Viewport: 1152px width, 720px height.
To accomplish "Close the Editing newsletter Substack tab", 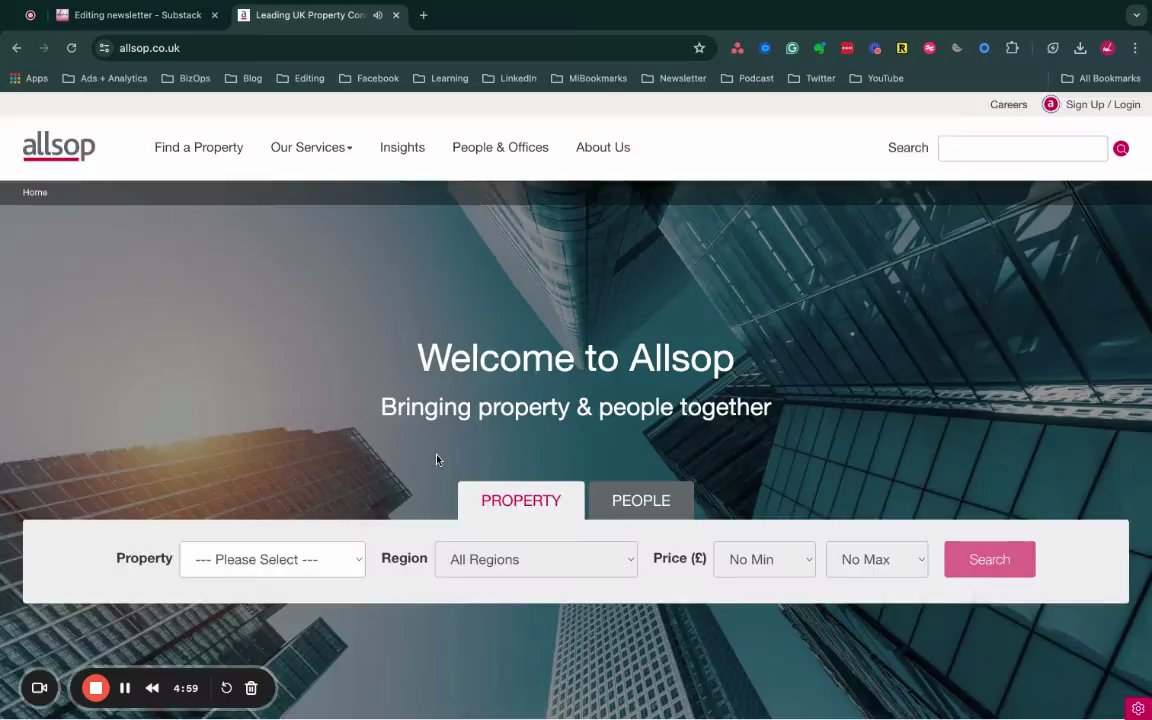I will point(215,15).
